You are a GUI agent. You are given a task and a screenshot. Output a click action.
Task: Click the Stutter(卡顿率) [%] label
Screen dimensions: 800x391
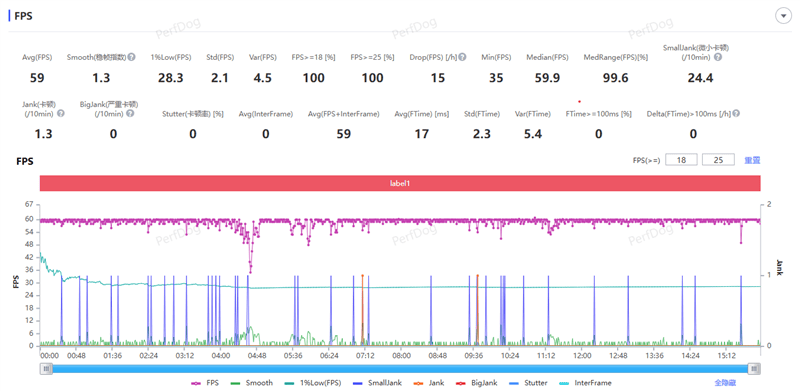point(192,114)
